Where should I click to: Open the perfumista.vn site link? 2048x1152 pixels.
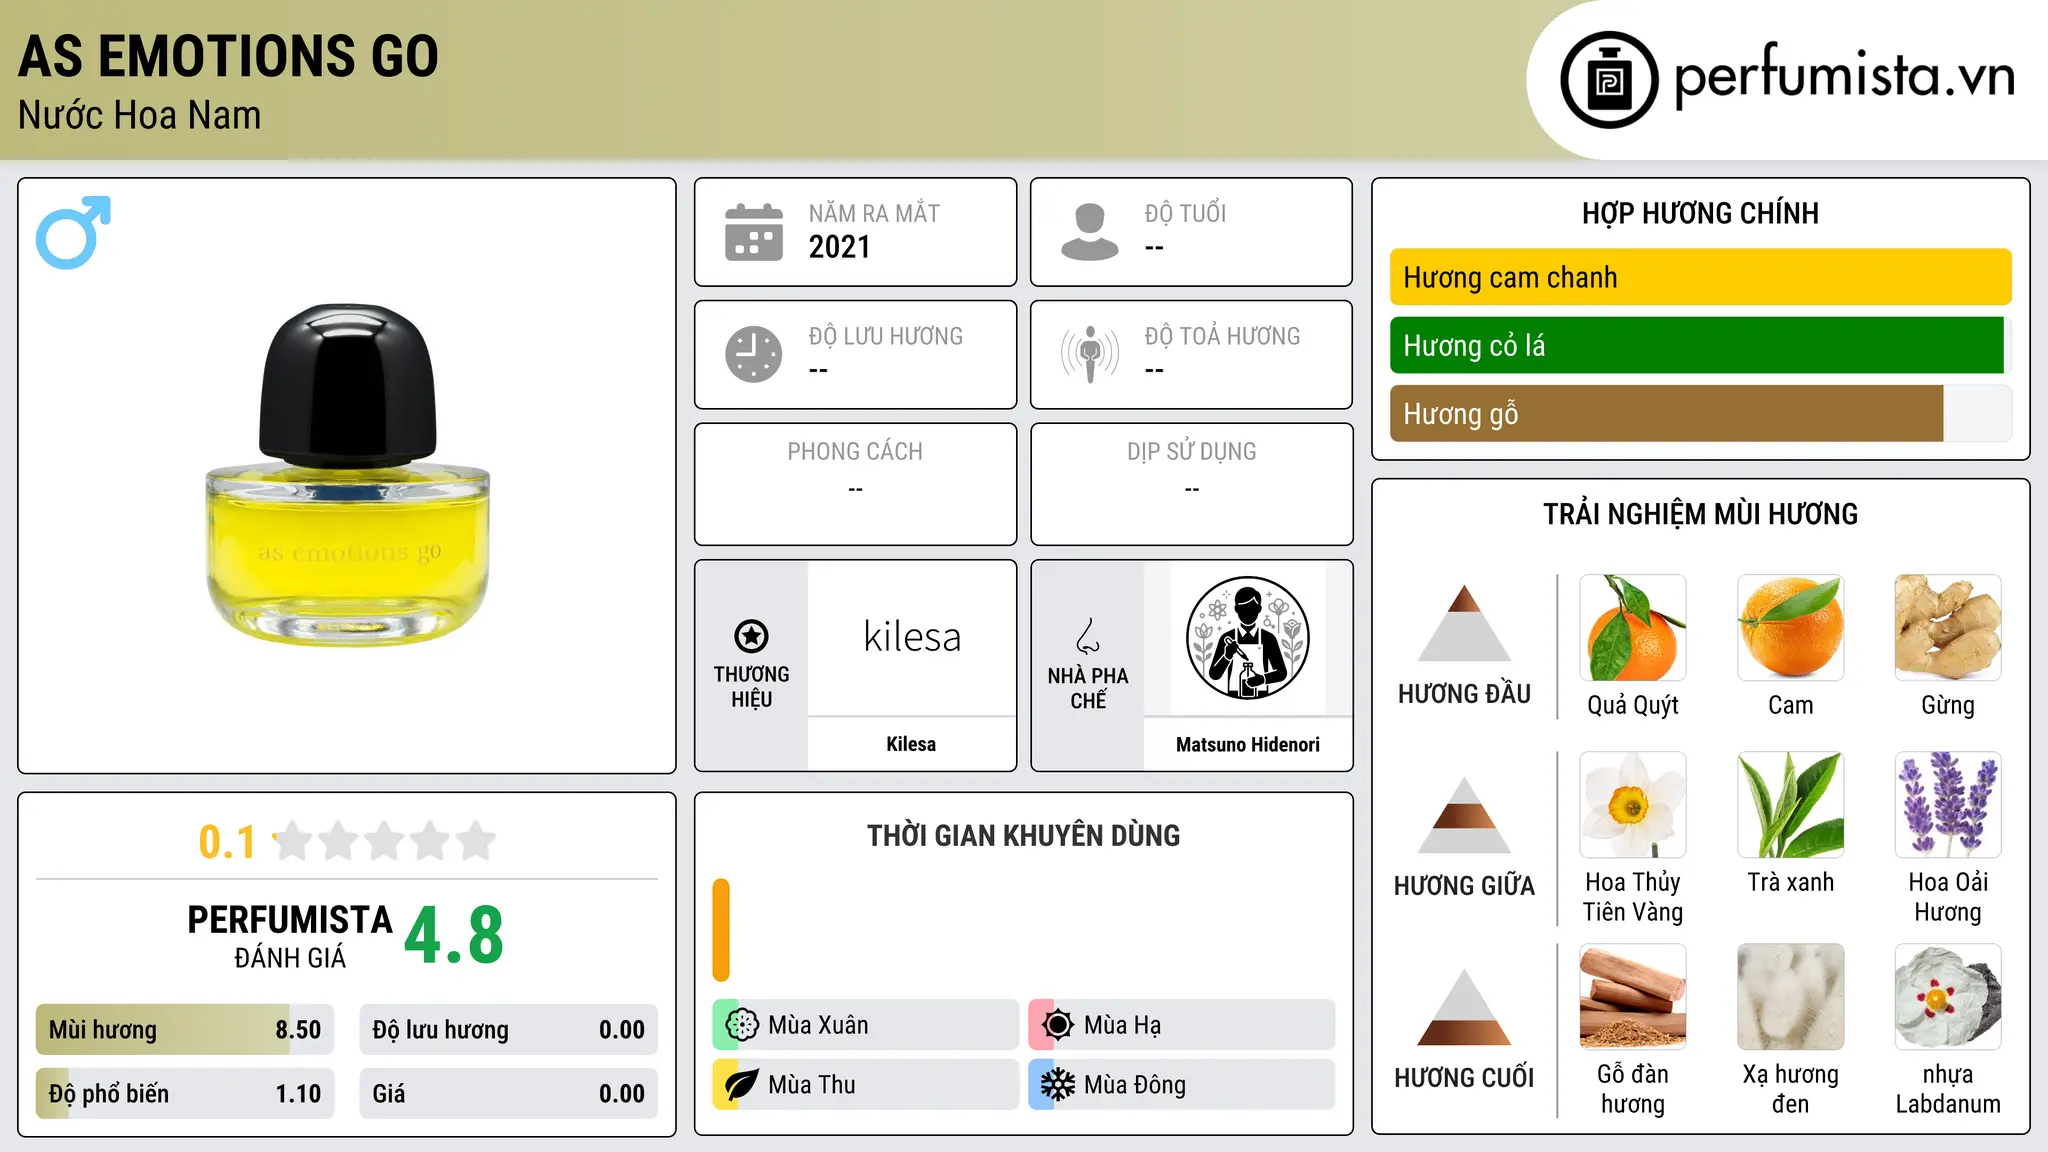[x=1844, y=76]
